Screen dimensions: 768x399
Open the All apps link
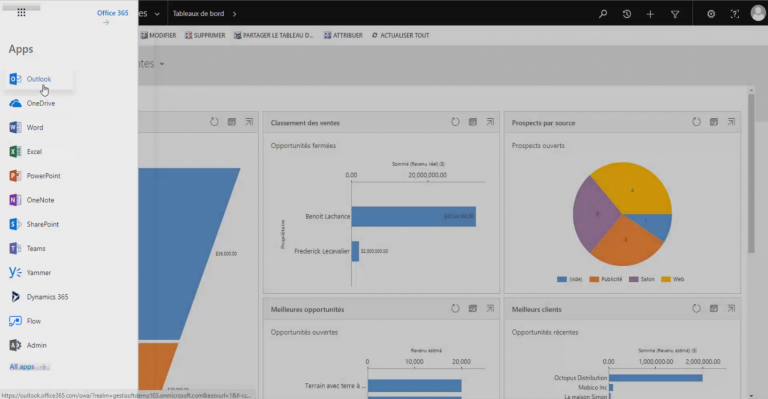coord(28,367)
